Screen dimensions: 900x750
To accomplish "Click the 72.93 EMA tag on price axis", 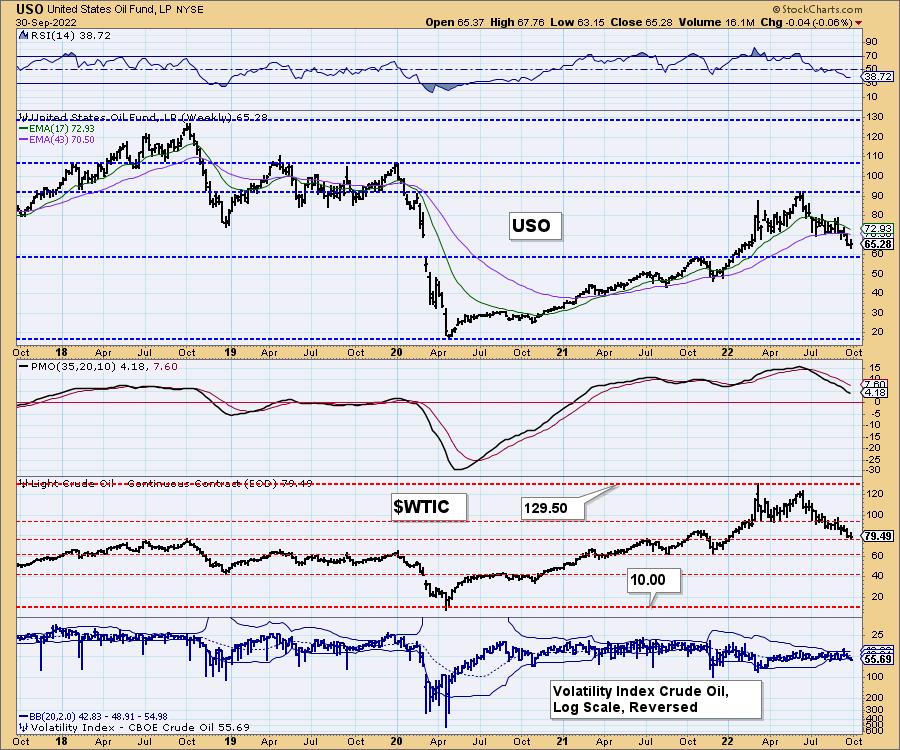I will click(878, 228).
